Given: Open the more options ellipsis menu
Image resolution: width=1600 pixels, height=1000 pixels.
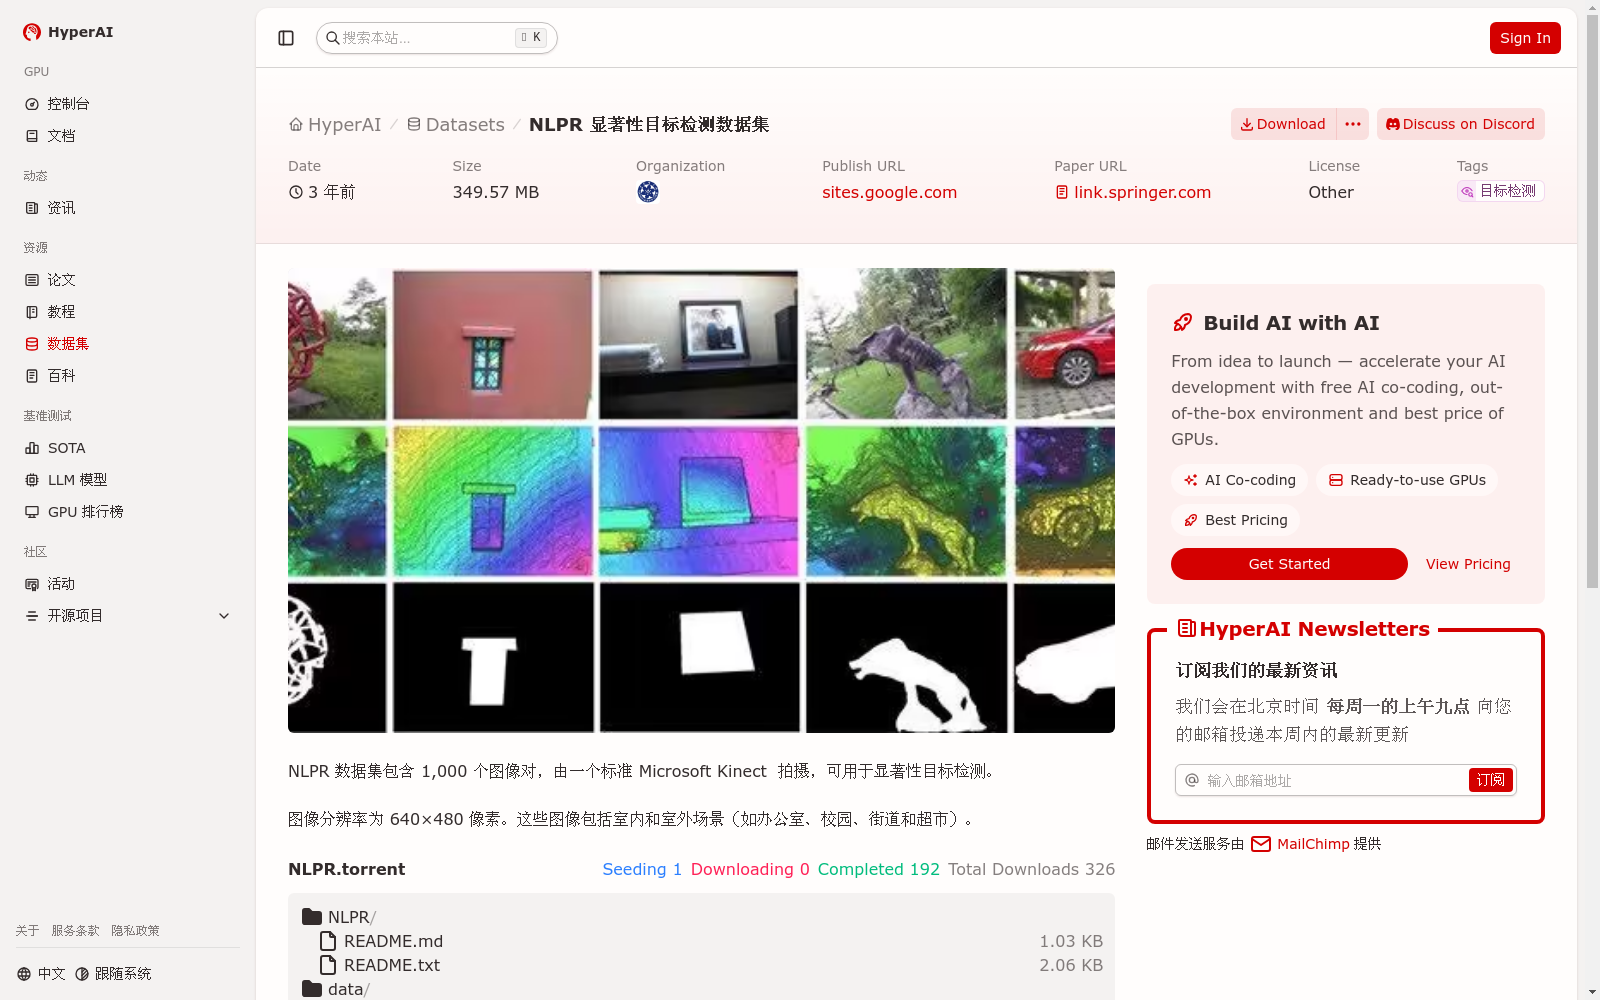Looking at the screenshot, I should [1353, 124].
